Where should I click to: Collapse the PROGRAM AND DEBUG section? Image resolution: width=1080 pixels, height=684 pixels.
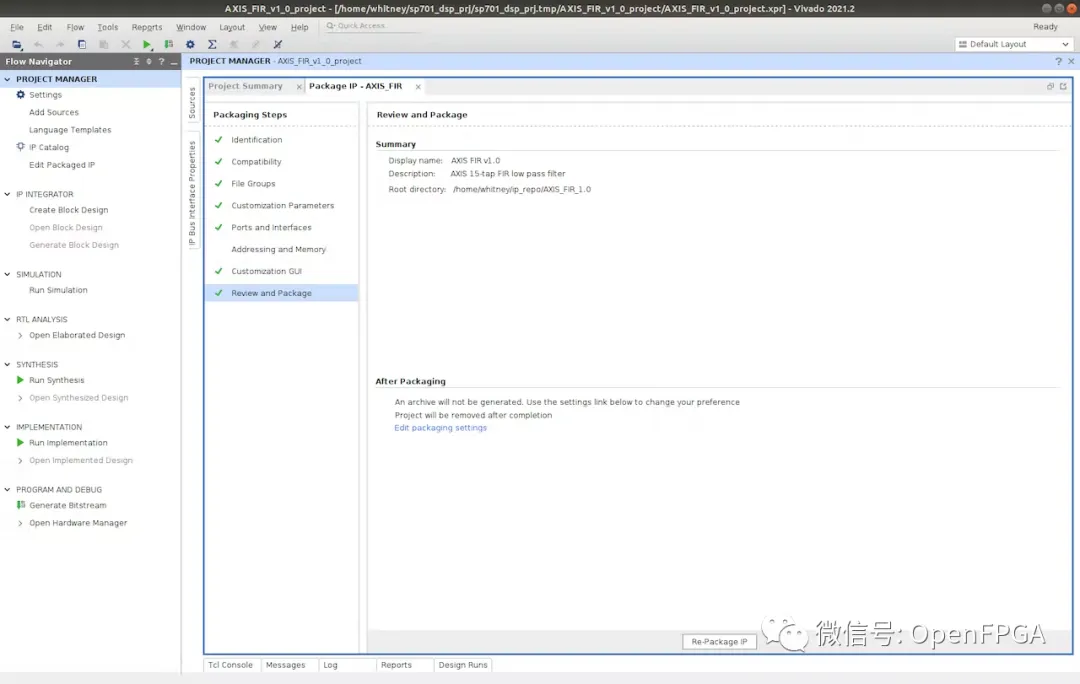click(8, 490)
